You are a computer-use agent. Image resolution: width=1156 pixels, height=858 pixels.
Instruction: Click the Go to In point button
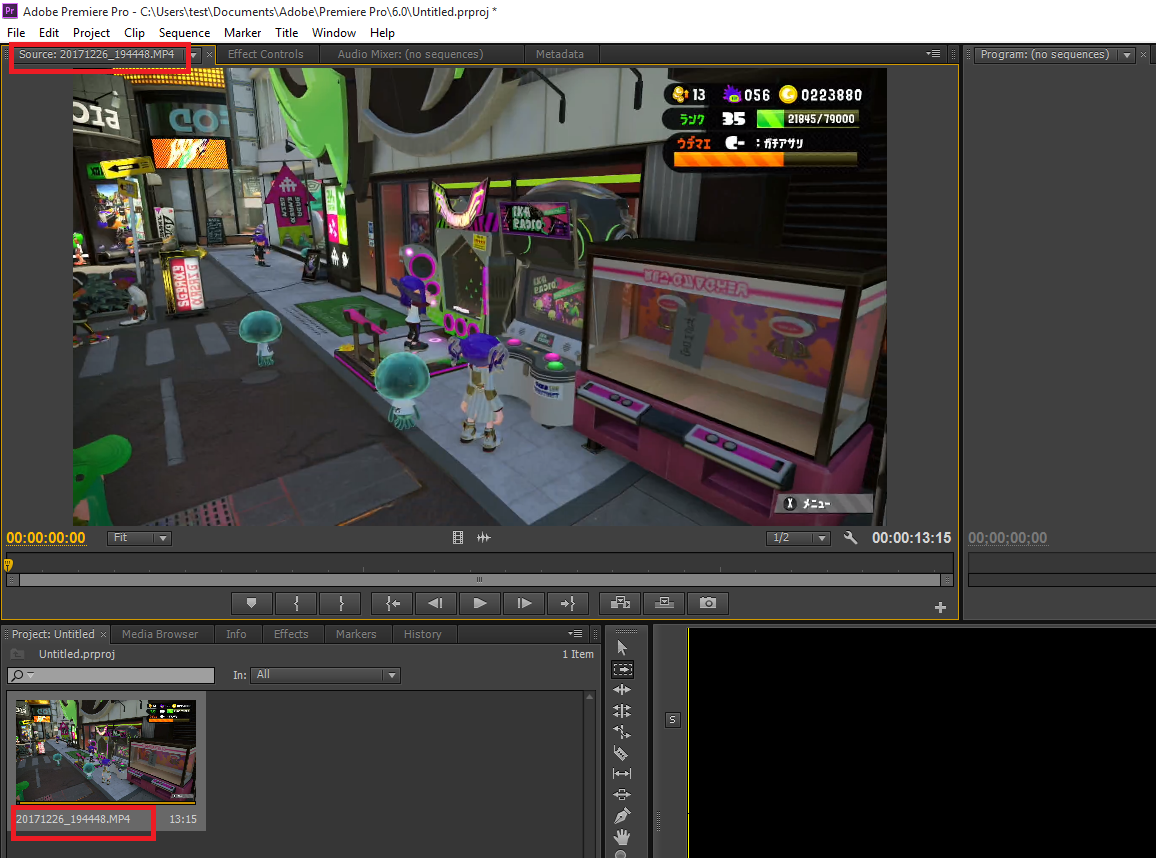tap(392, 603)
